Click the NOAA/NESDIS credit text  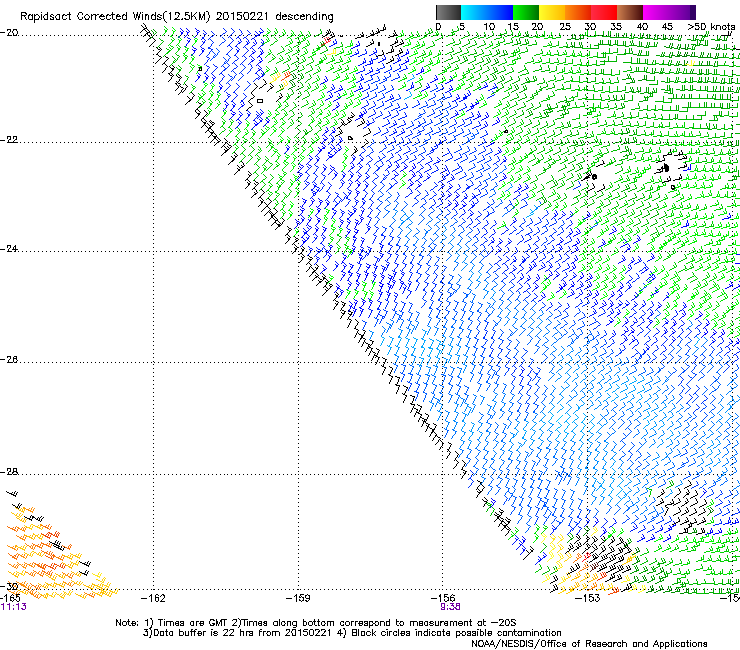pyautogui.click(x=589, y=644)
